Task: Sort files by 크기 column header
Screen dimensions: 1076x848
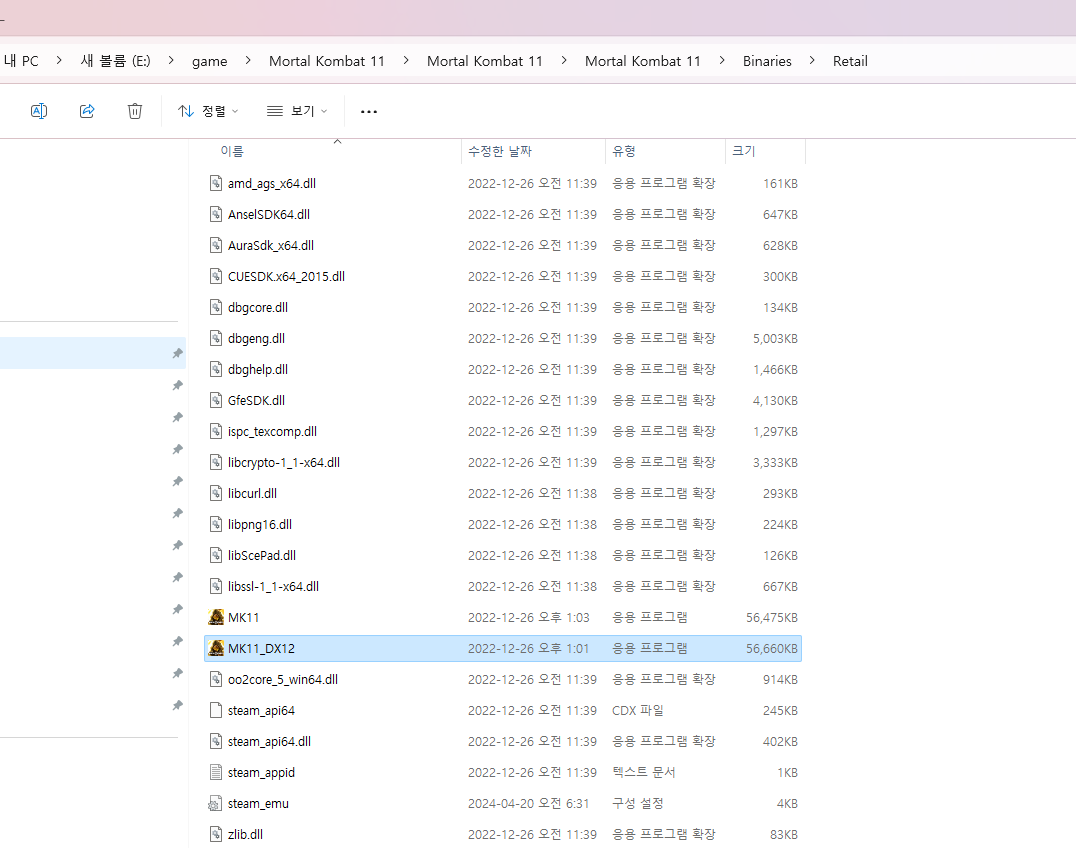Action: [x=744, y=151]
